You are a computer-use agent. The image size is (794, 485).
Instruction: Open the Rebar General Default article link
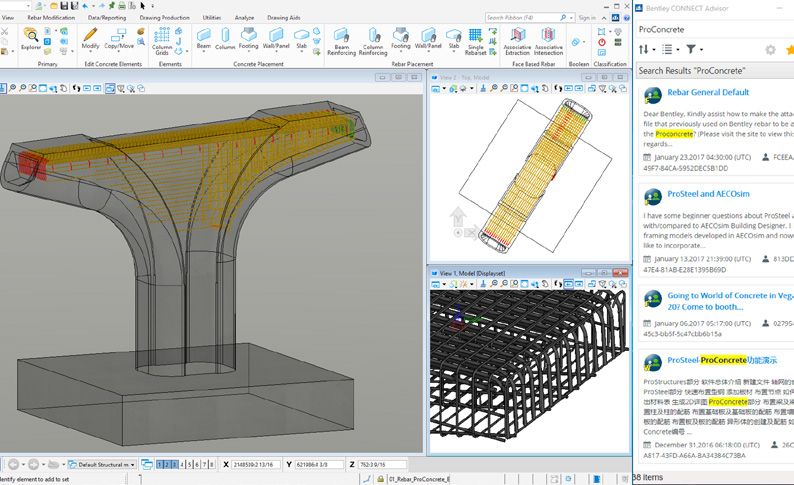pos(708,92)
